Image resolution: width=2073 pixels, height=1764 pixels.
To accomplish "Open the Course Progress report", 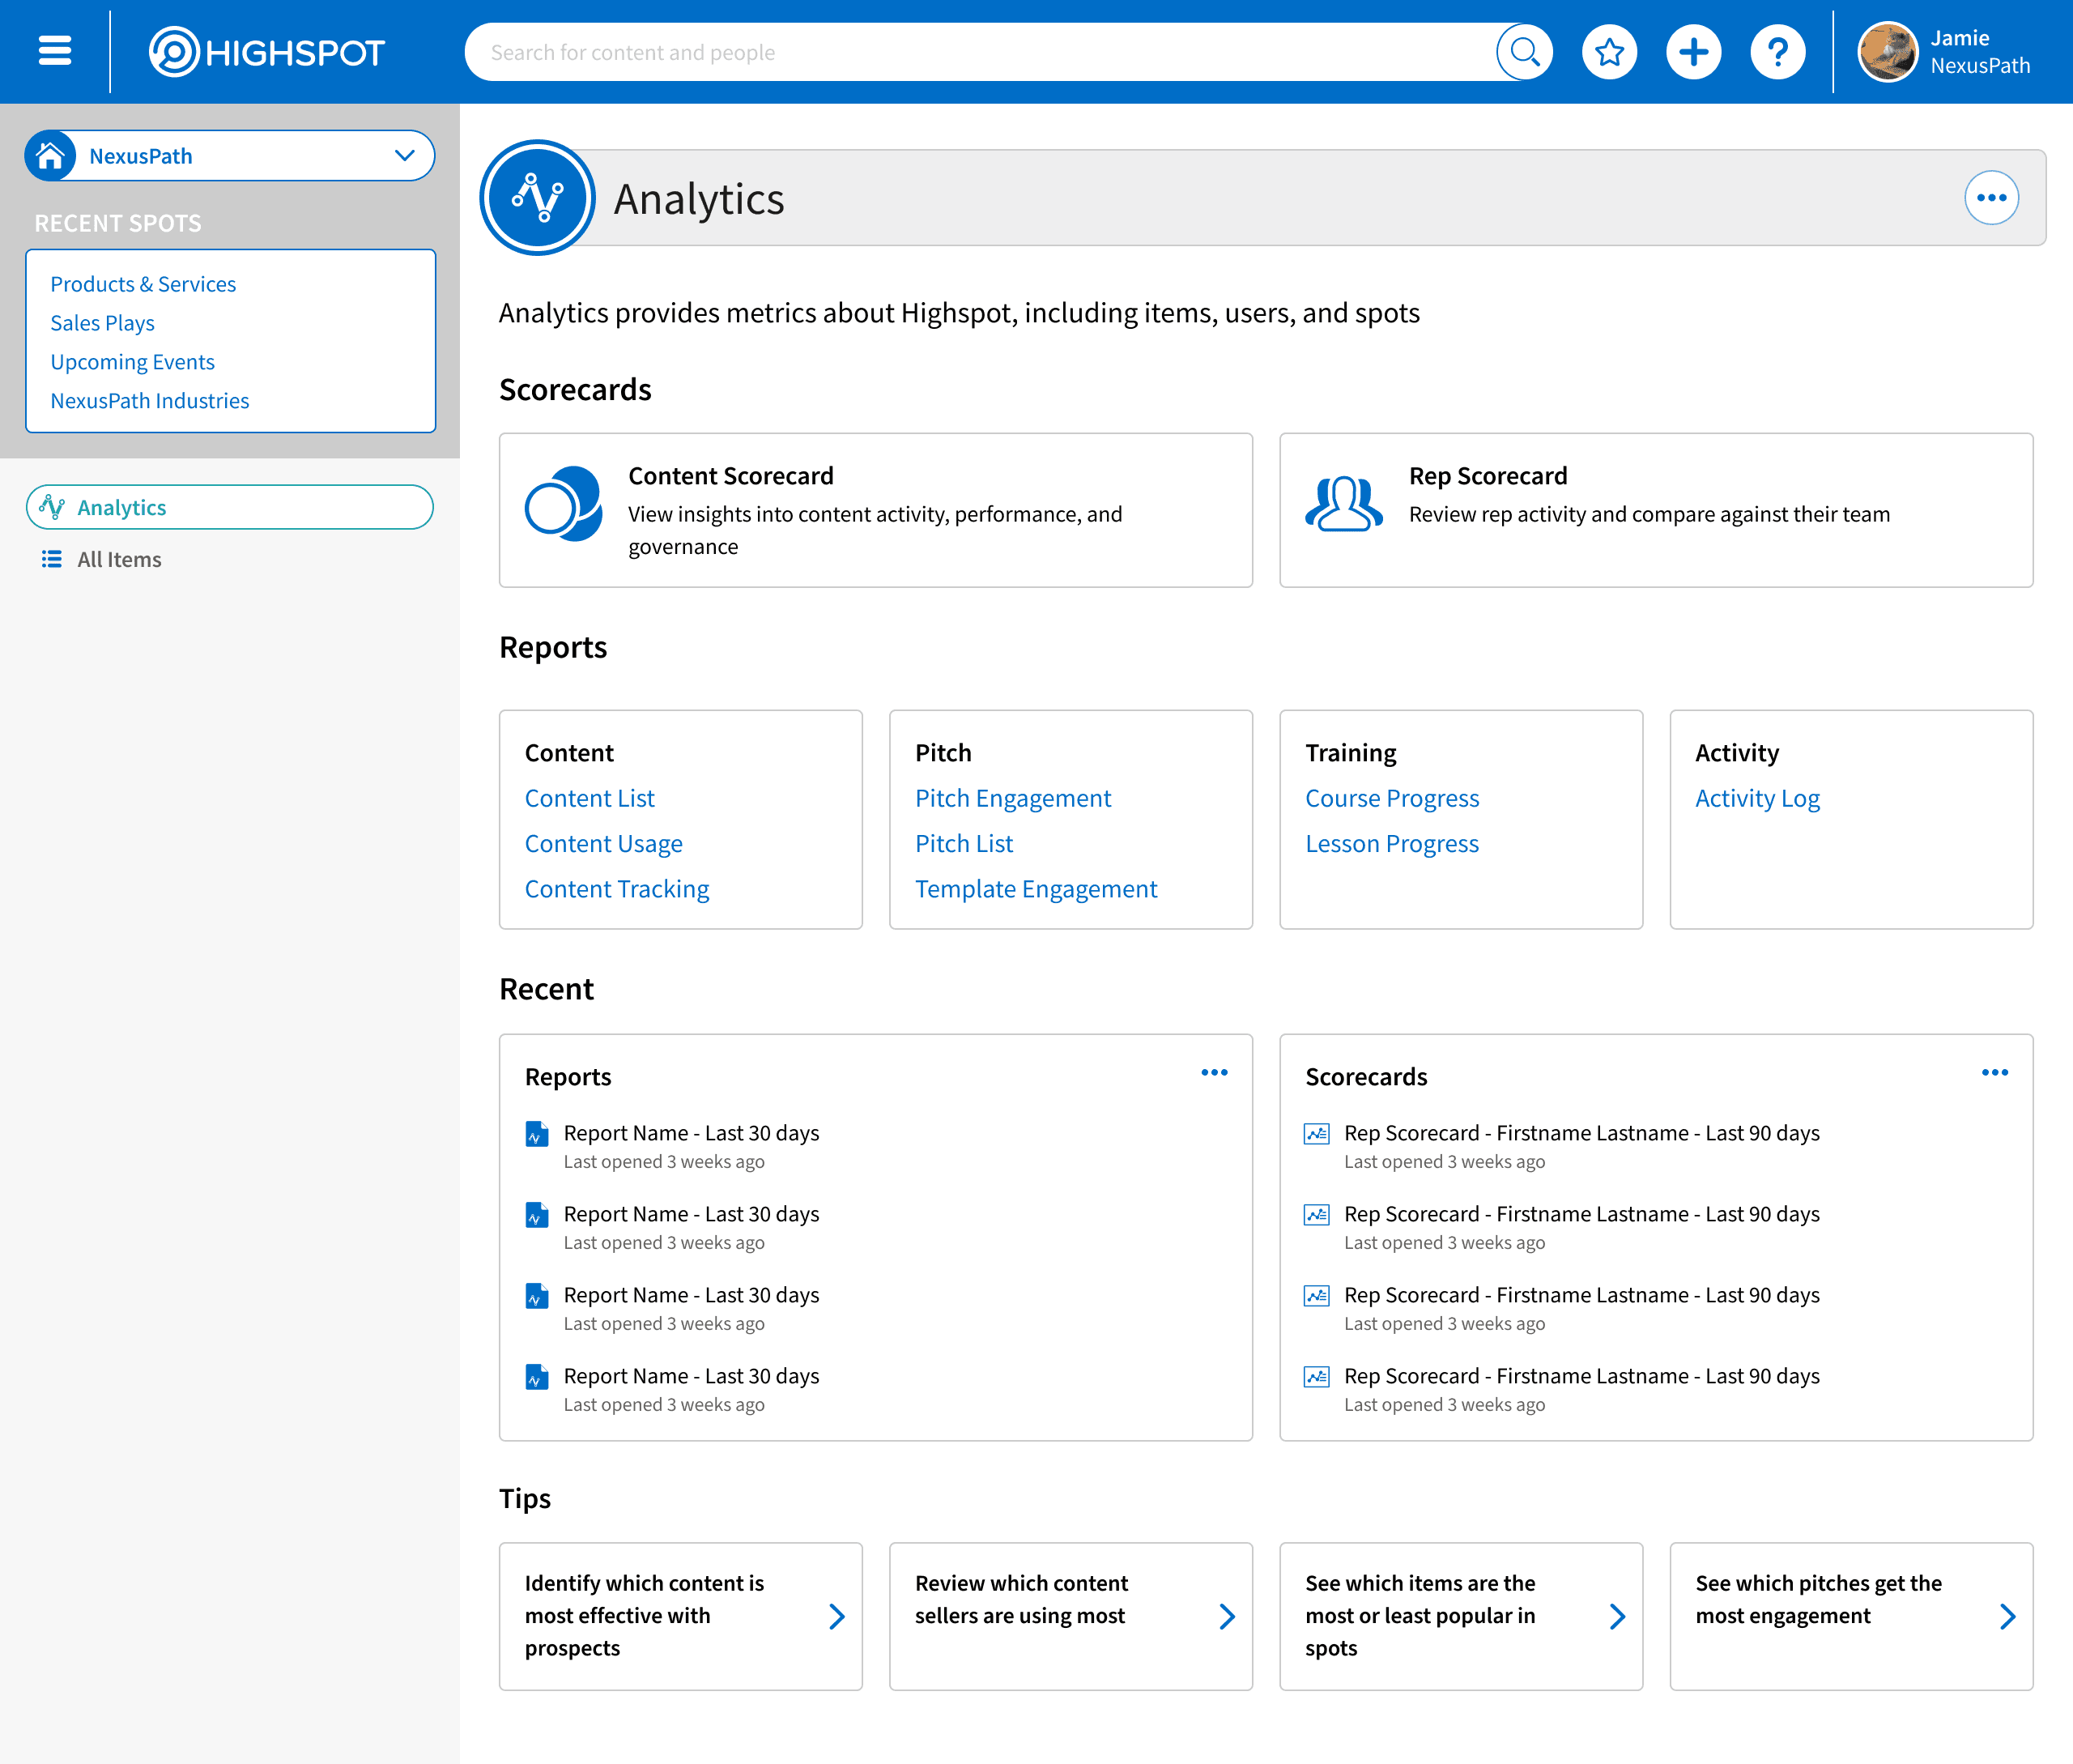I will [1392, 798].
